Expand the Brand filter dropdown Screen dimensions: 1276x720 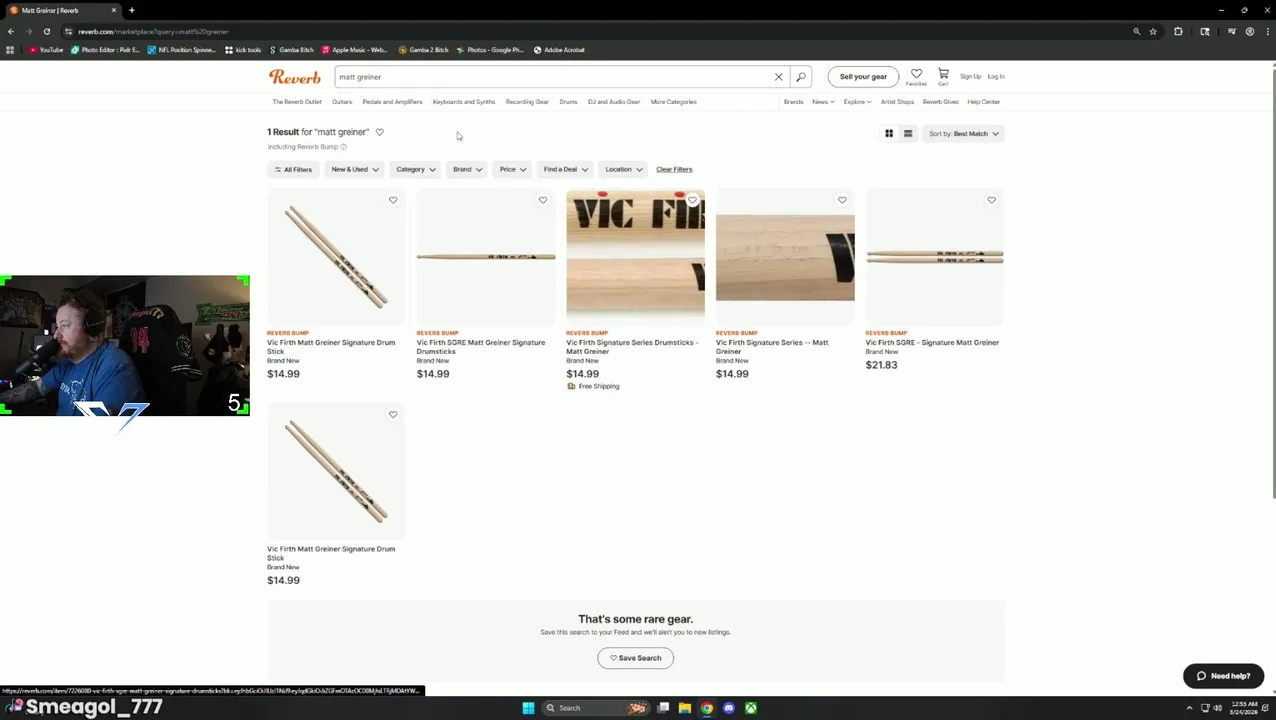point(467,169)
